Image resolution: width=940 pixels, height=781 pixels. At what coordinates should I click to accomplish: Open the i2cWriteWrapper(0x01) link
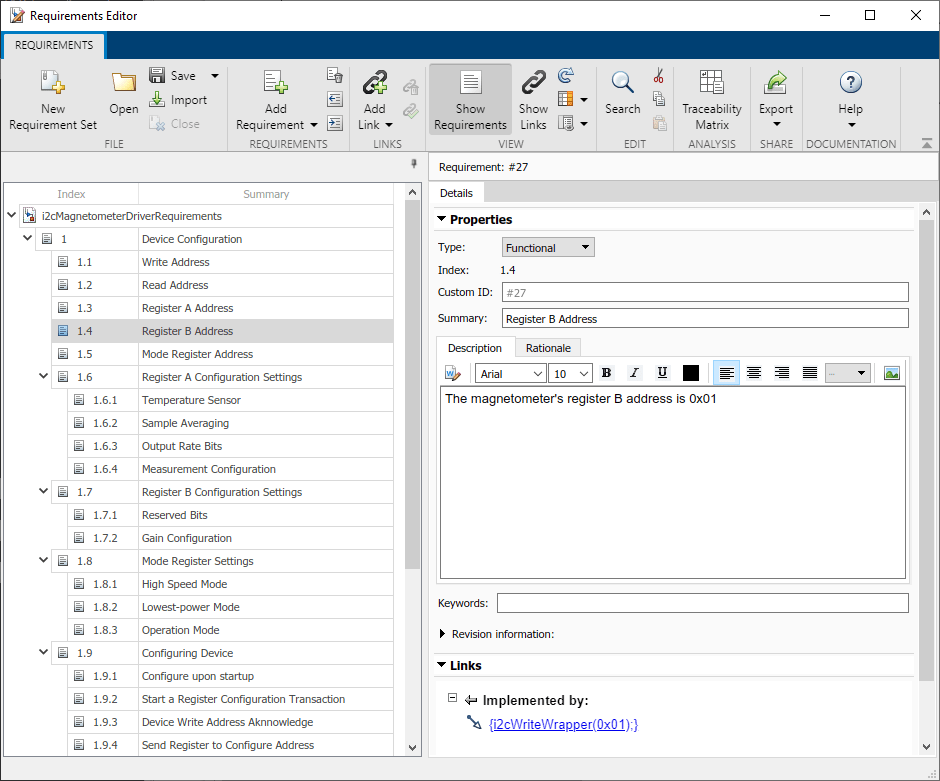pos(563,724)
